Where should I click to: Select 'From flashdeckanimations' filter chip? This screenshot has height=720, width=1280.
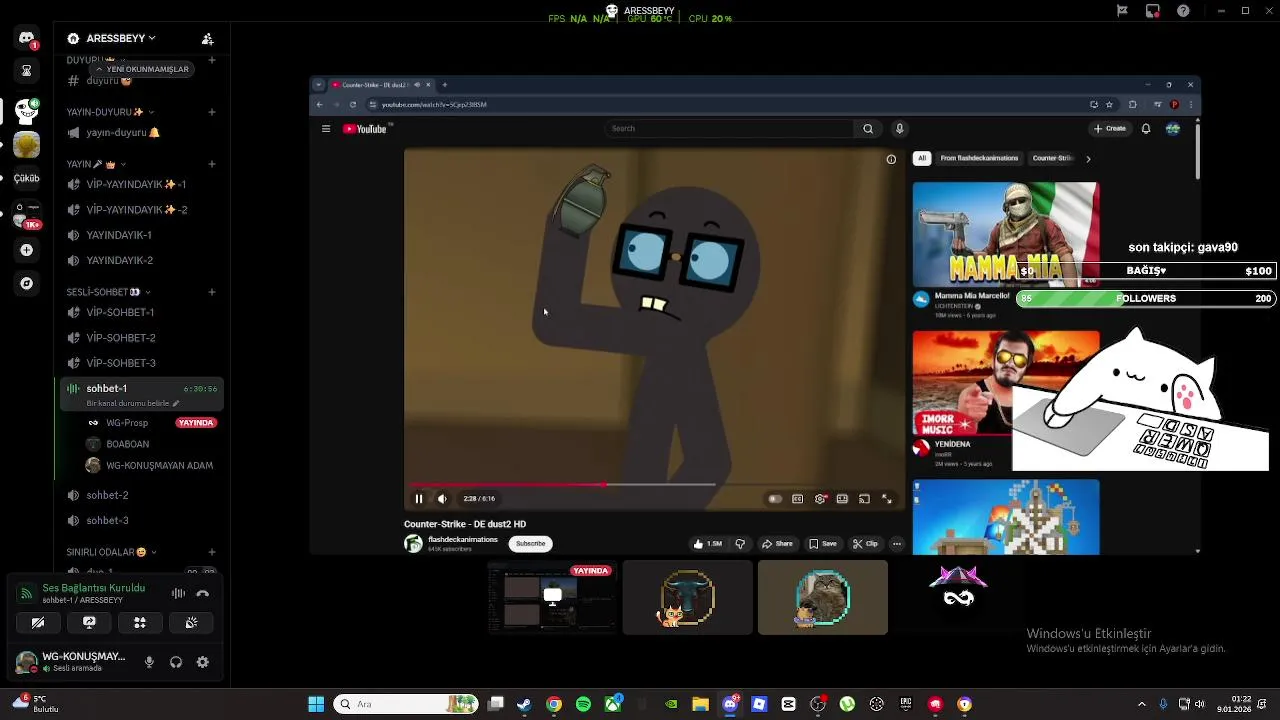[979, 158]
